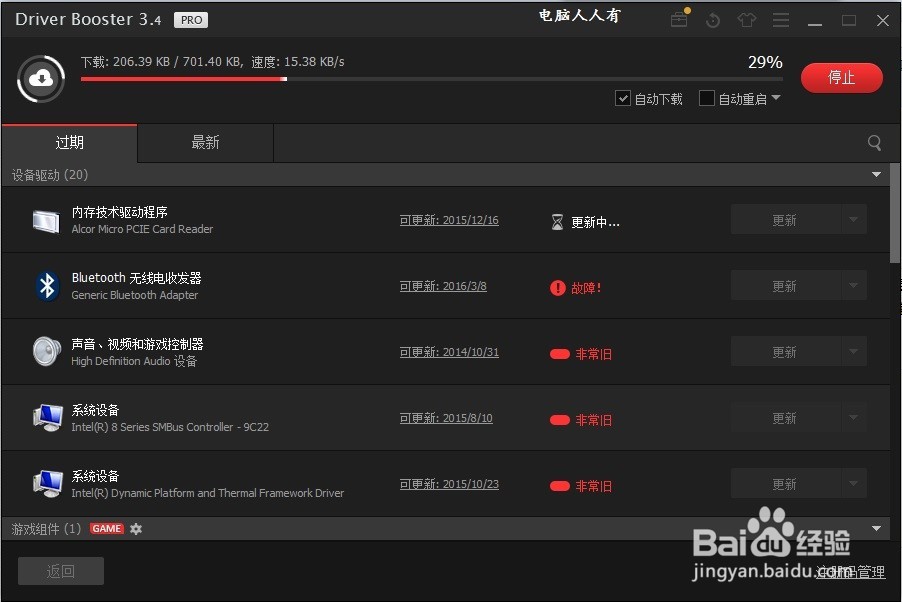Open update dropdown arrow for Alcor Card Reader
The width and height of the screenshot is (902, 602).
[x=854, y=219]
